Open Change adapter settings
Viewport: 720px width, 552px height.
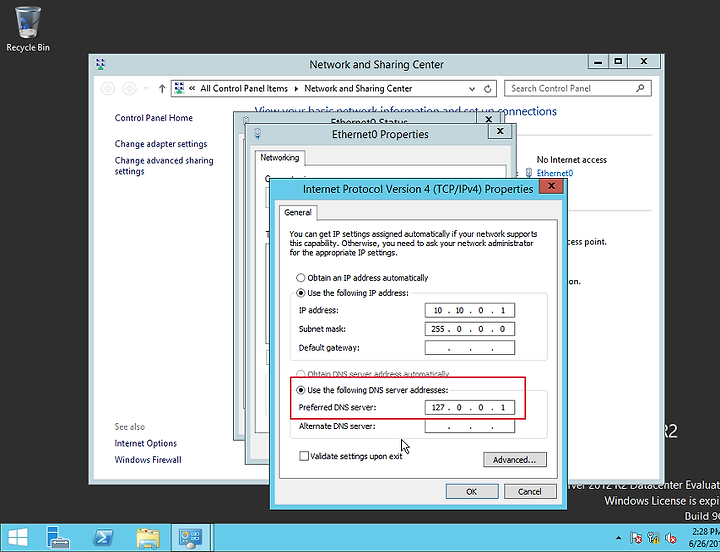pyautogui.click(x=161, y=144)
